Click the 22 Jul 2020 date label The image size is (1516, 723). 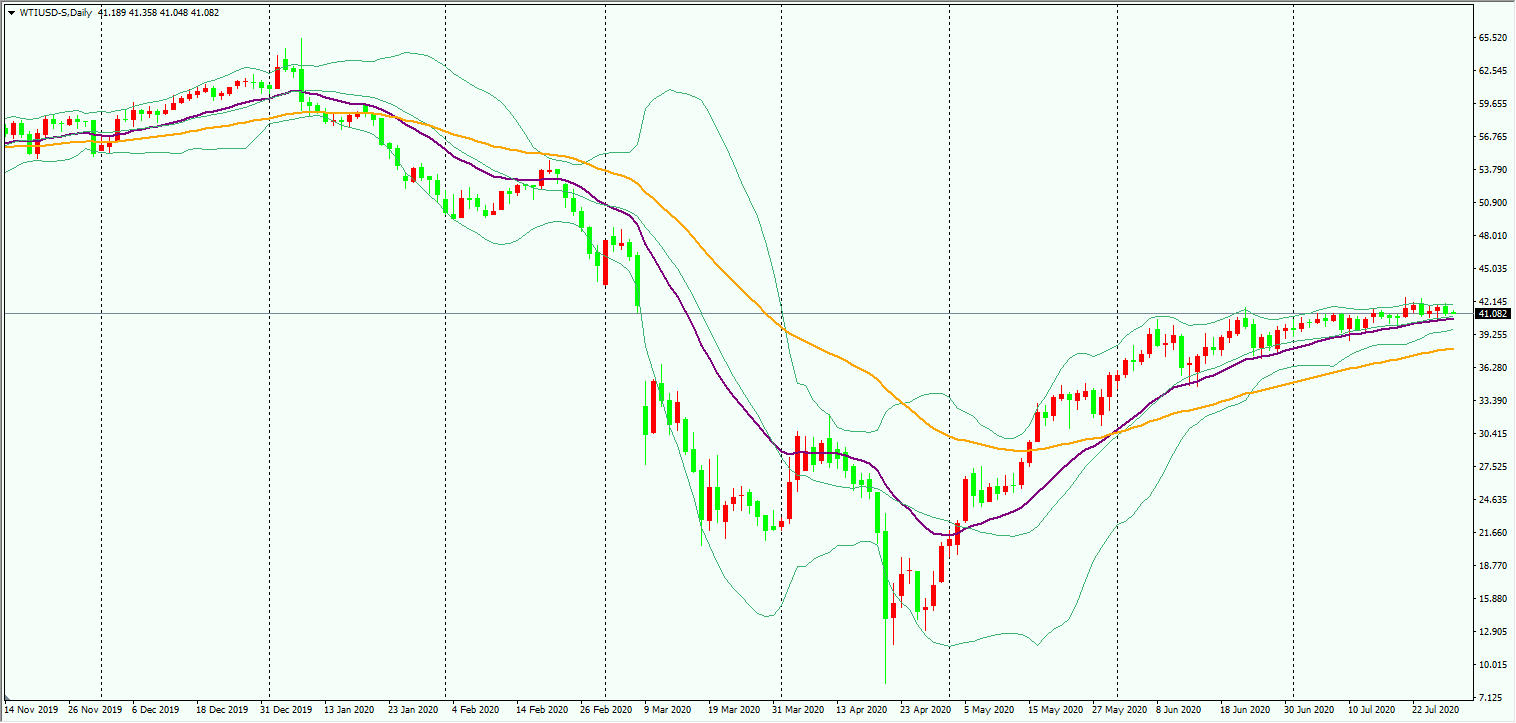[x=1436, y=710]
